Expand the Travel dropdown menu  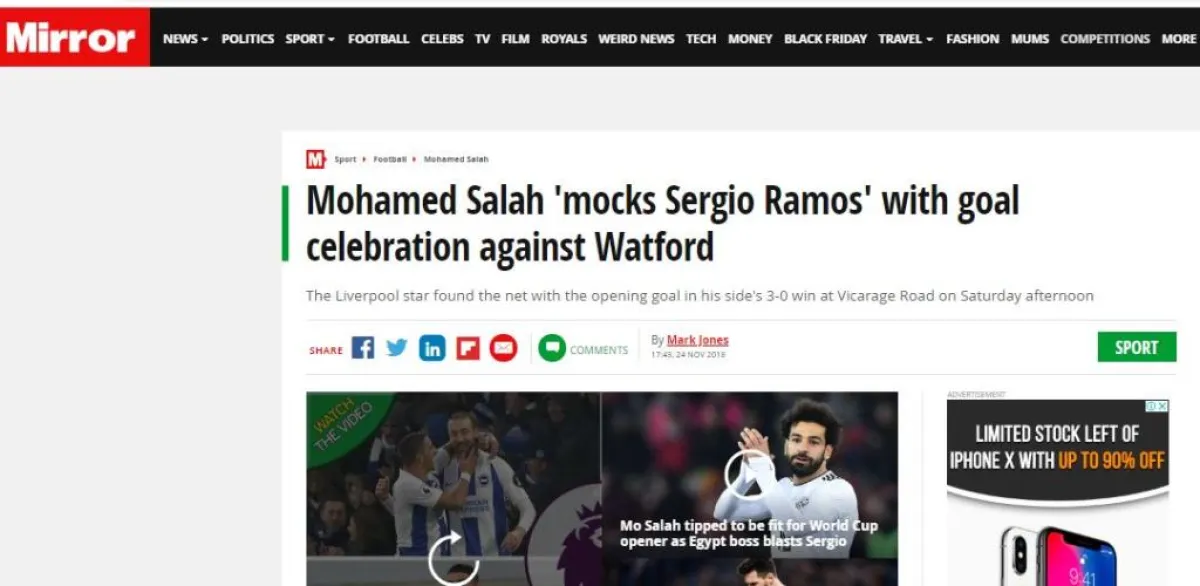coord(905,39)
